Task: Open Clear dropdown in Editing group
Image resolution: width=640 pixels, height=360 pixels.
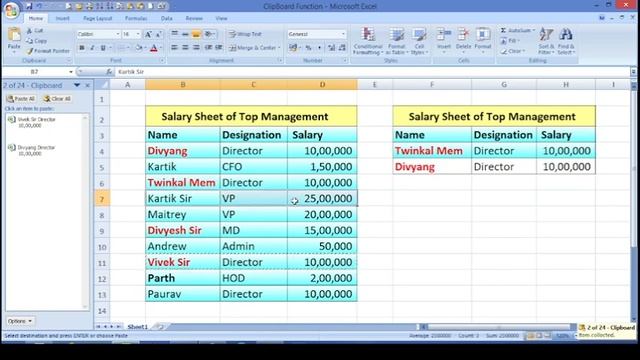Action: 513,51
